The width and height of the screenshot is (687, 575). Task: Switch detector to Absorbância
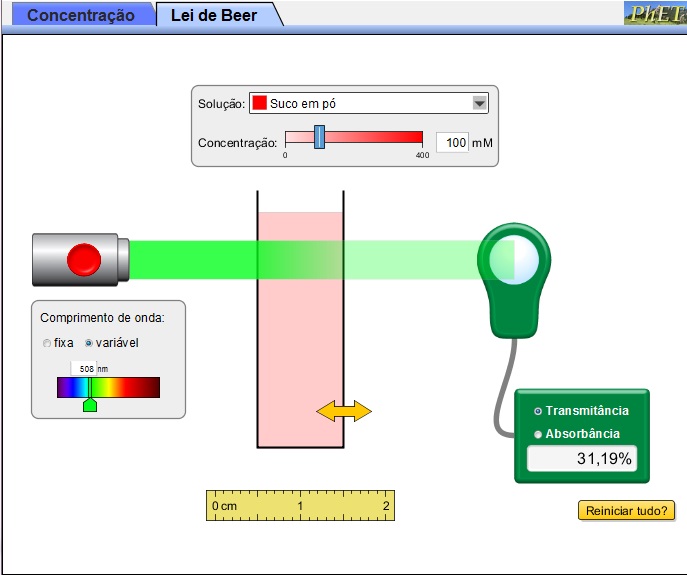(539, 434)
